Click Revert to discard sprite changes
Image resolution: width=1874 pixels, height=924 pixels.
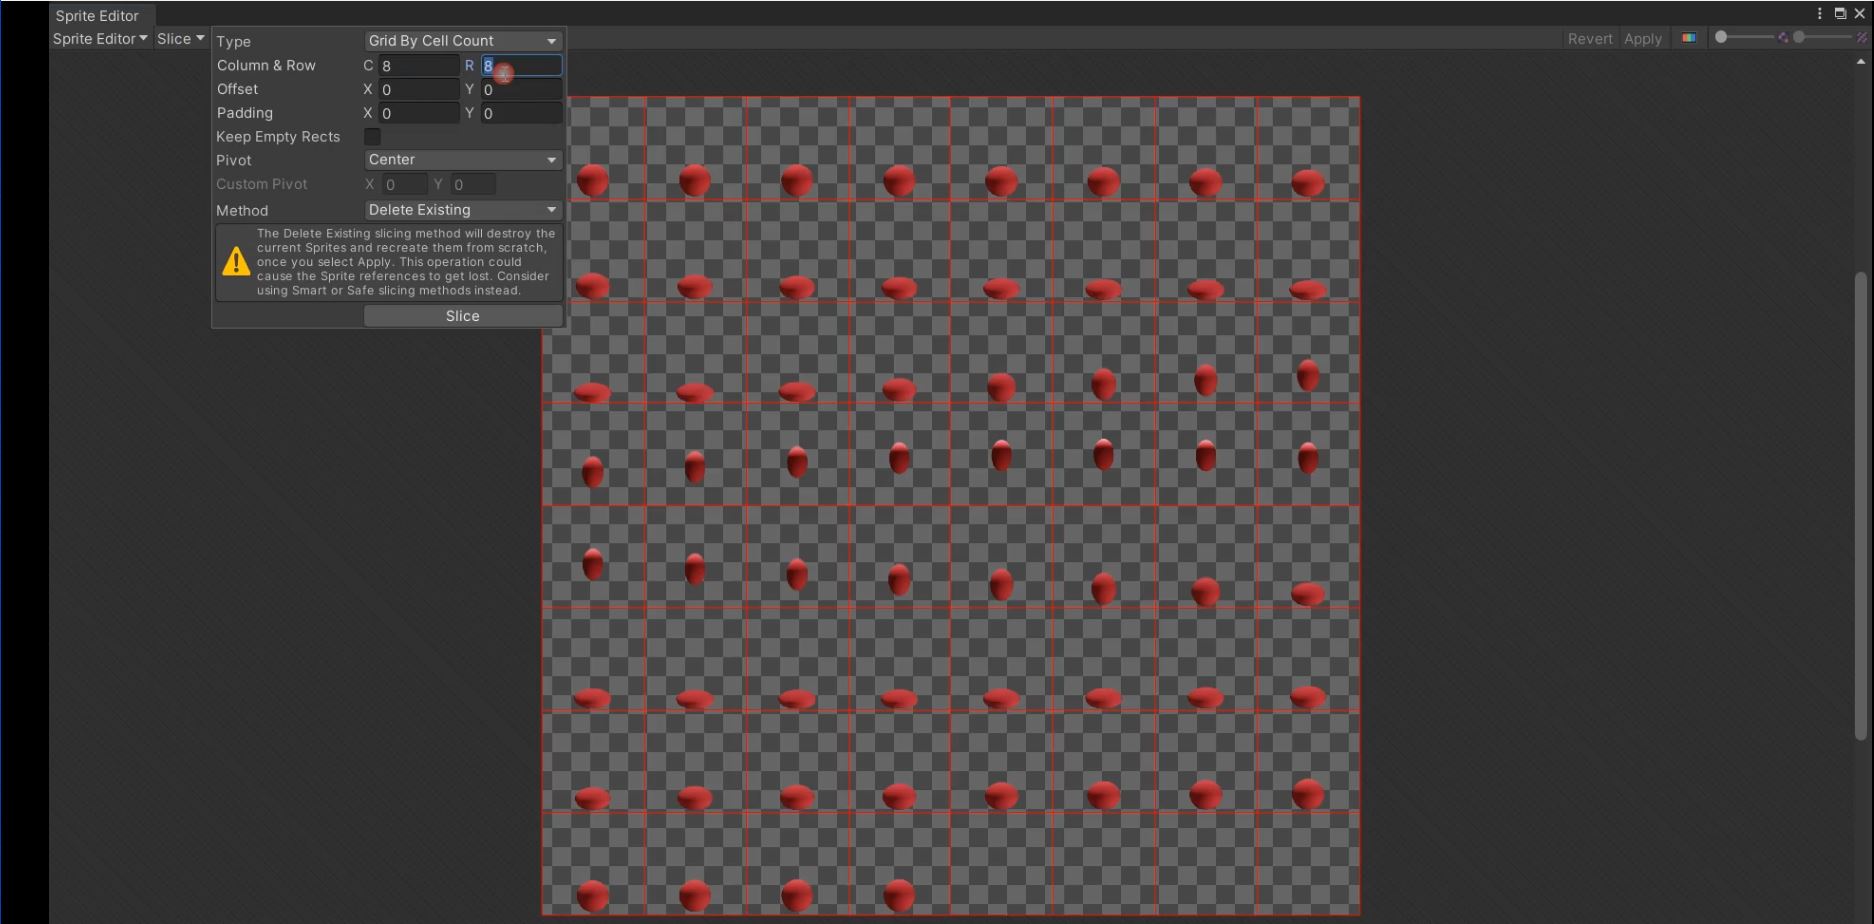click(x=1589, y=39)
